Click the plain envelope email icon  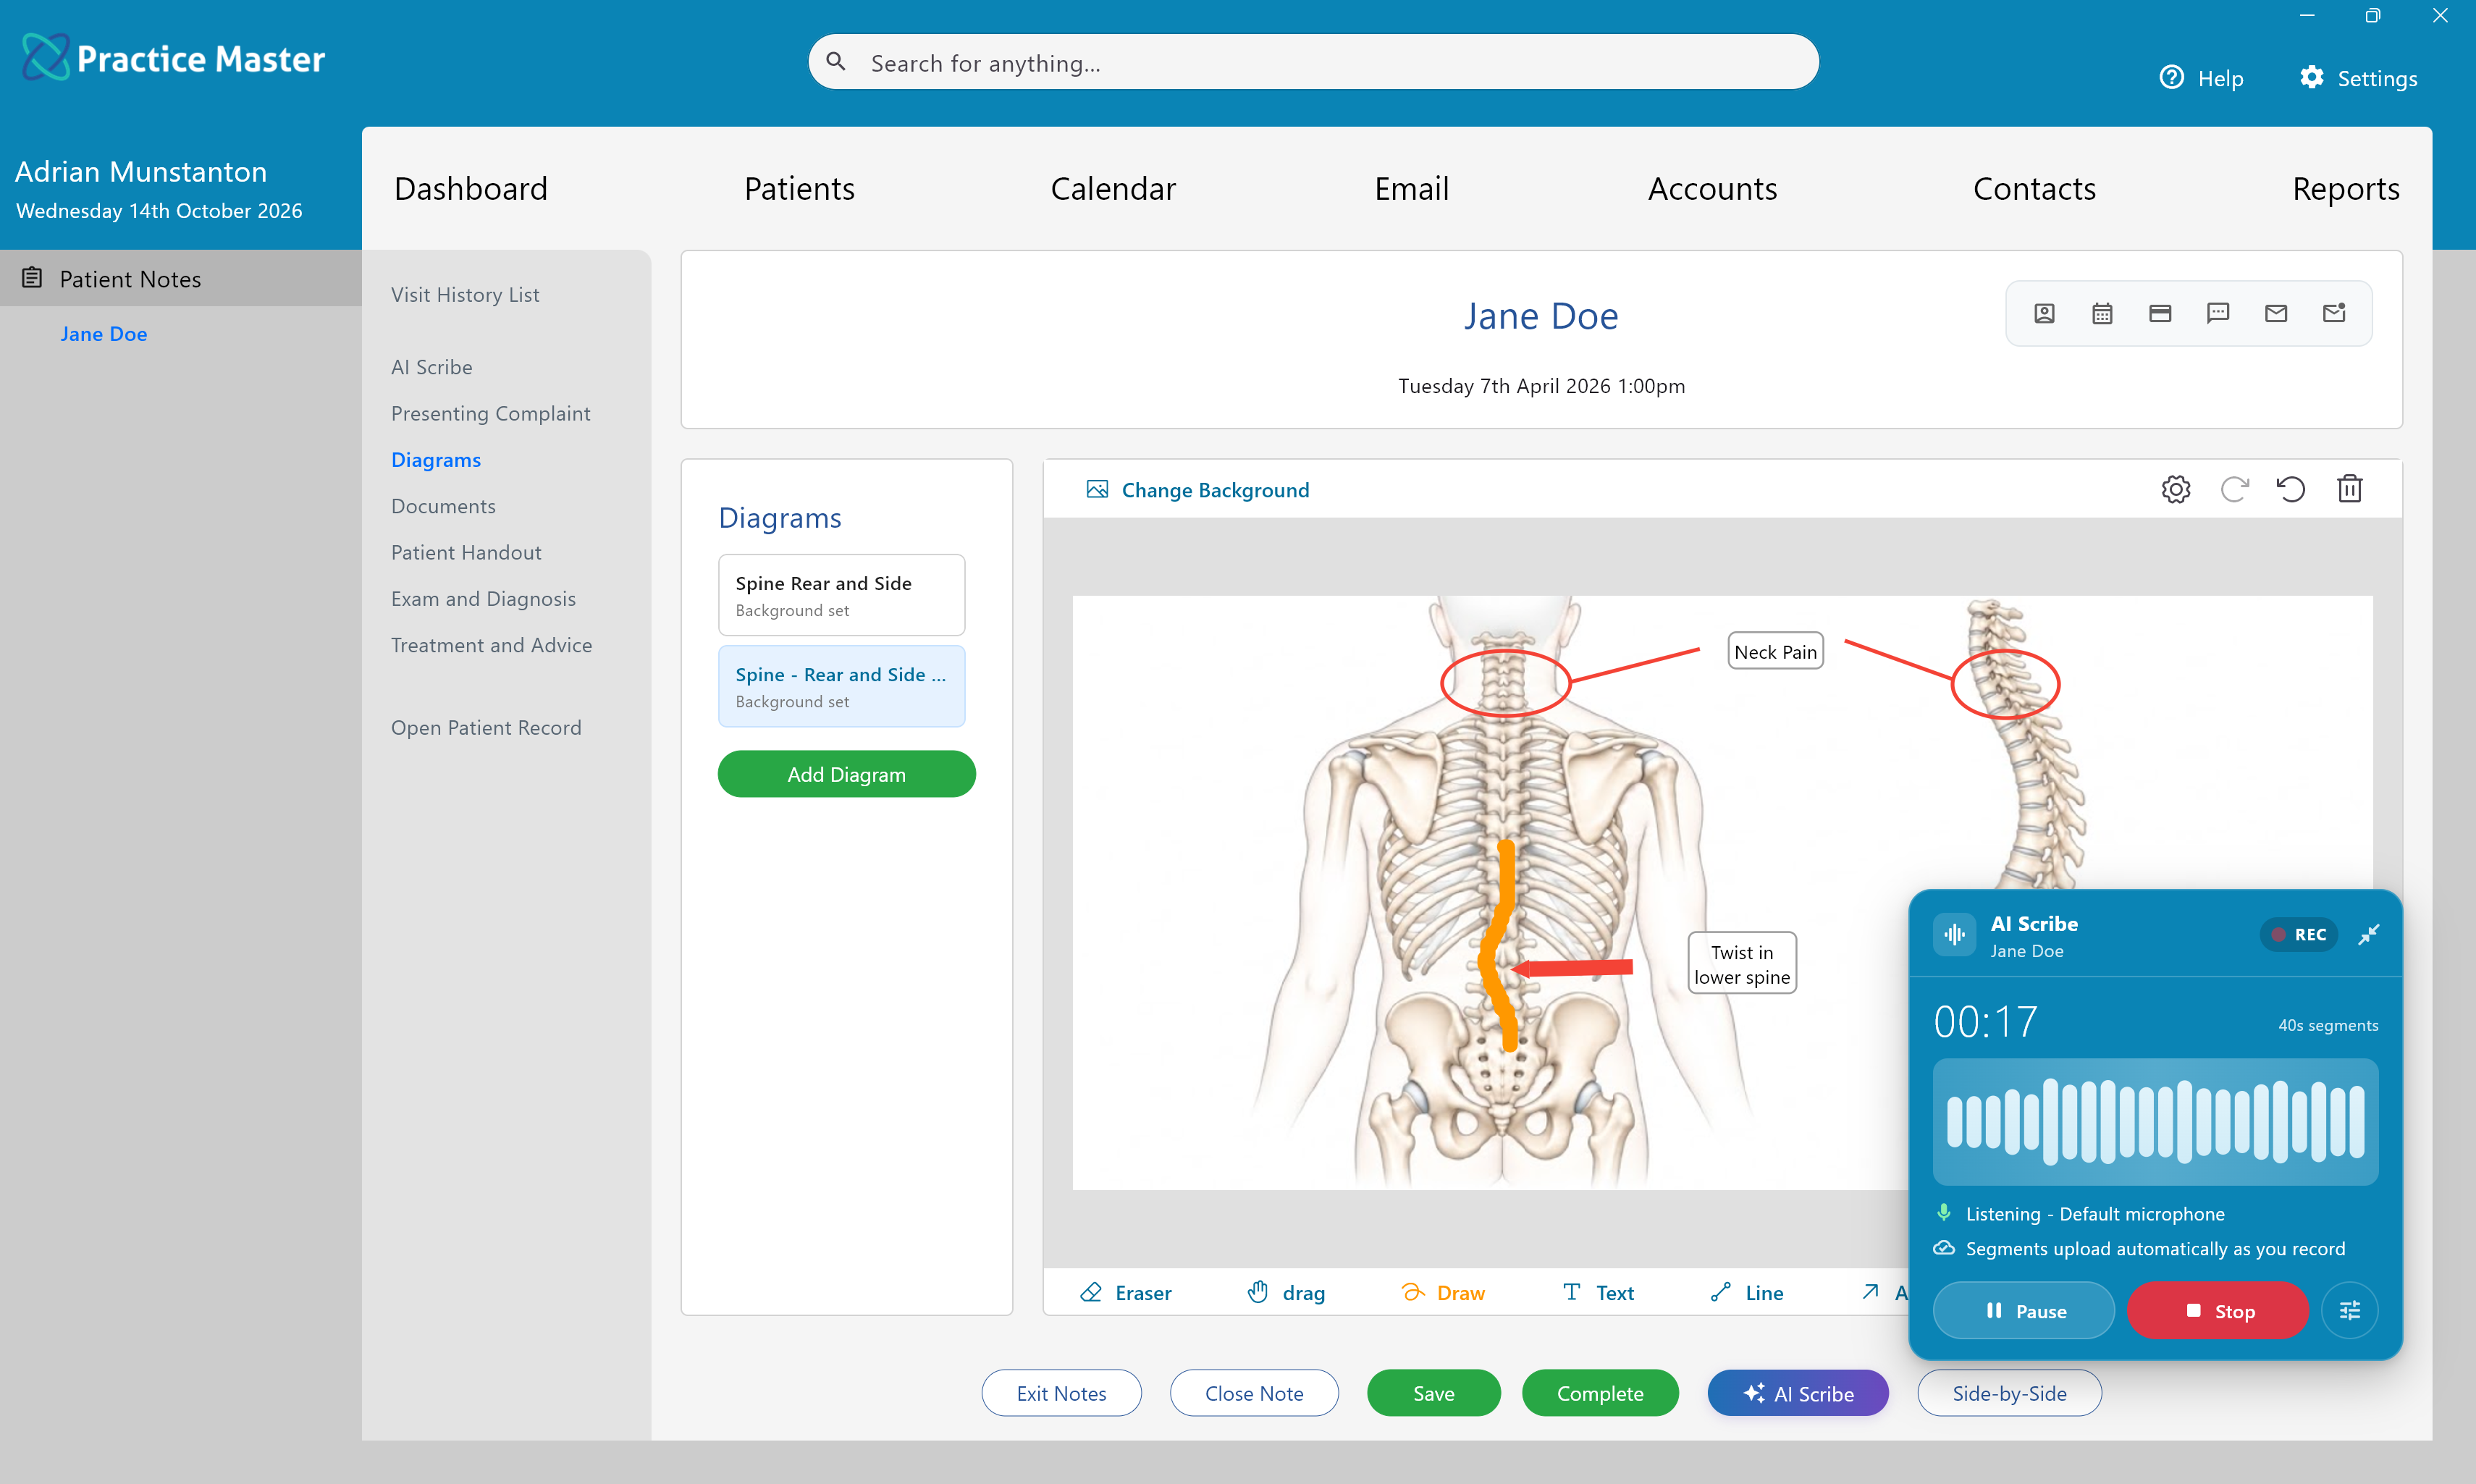click(x=2276, y=314)
